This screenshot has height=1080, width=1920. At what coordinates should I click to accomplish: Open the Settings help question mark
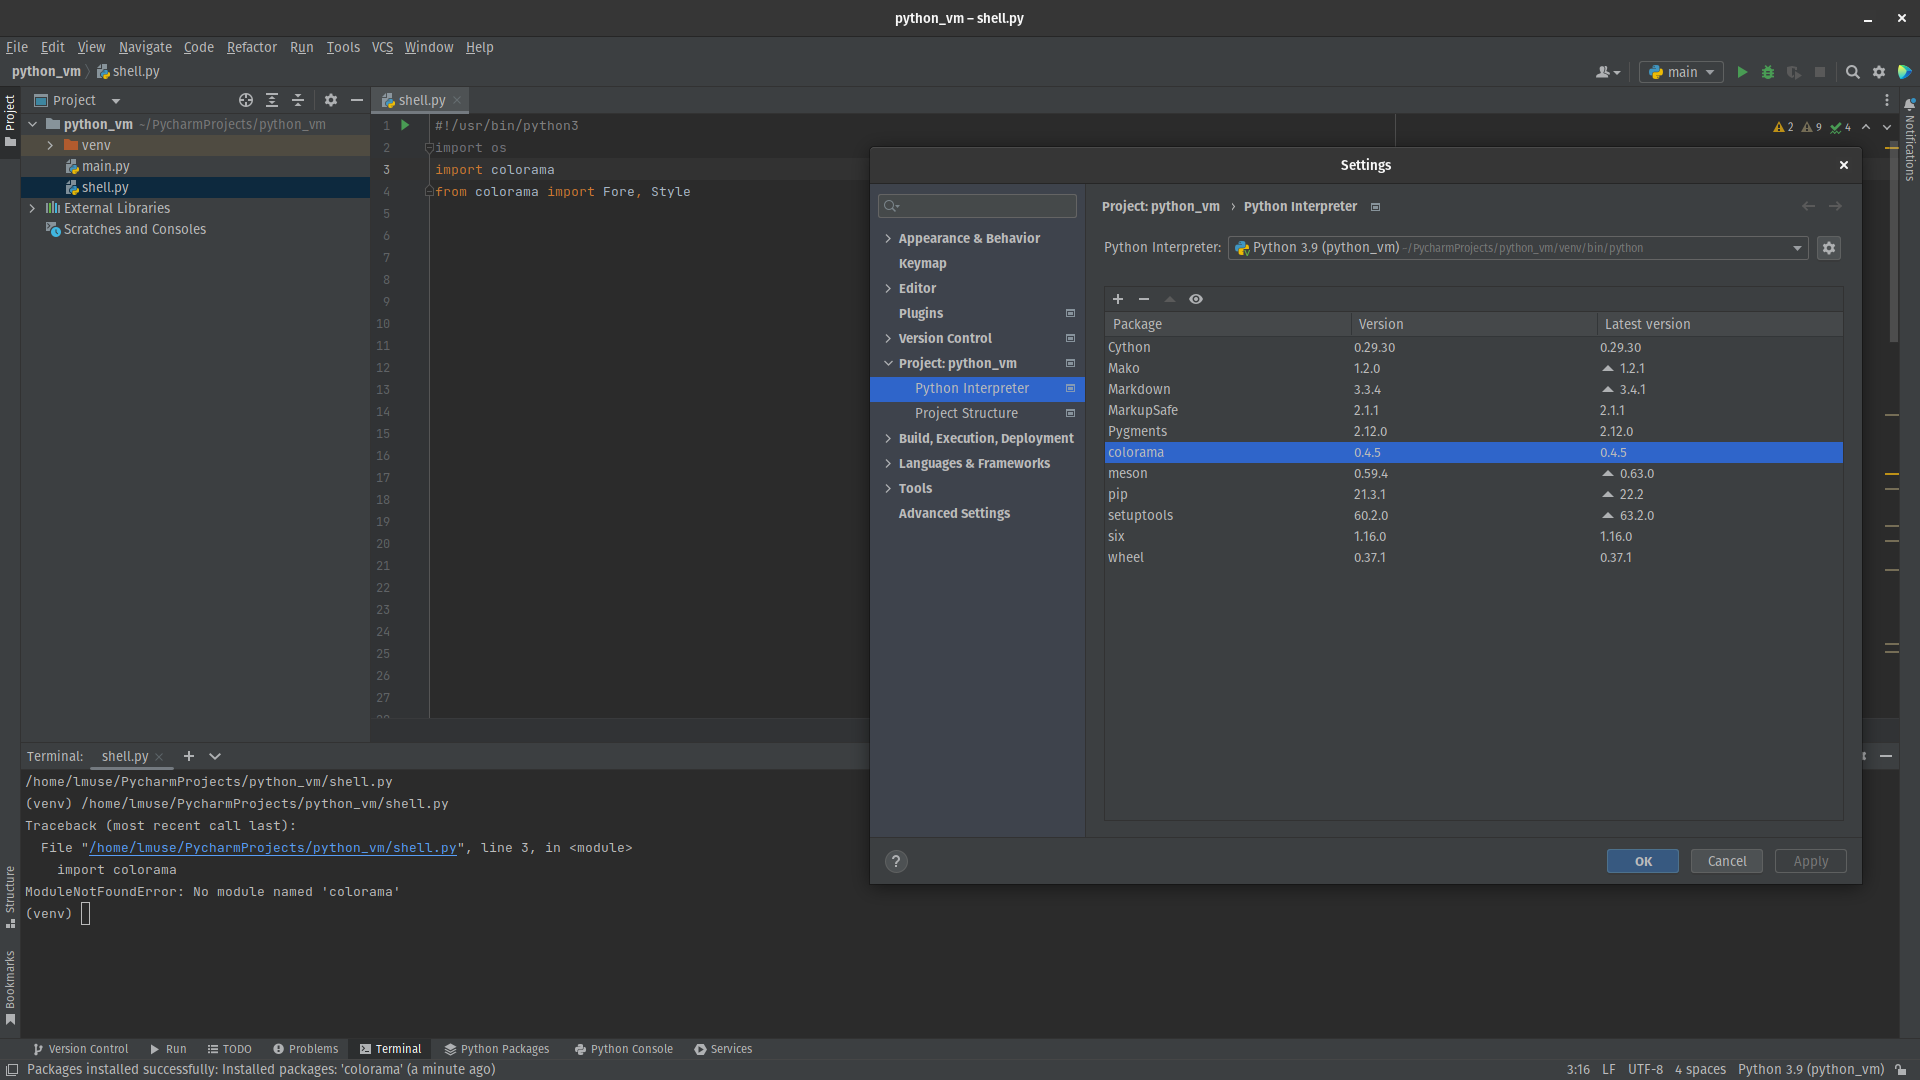point(896,861)
